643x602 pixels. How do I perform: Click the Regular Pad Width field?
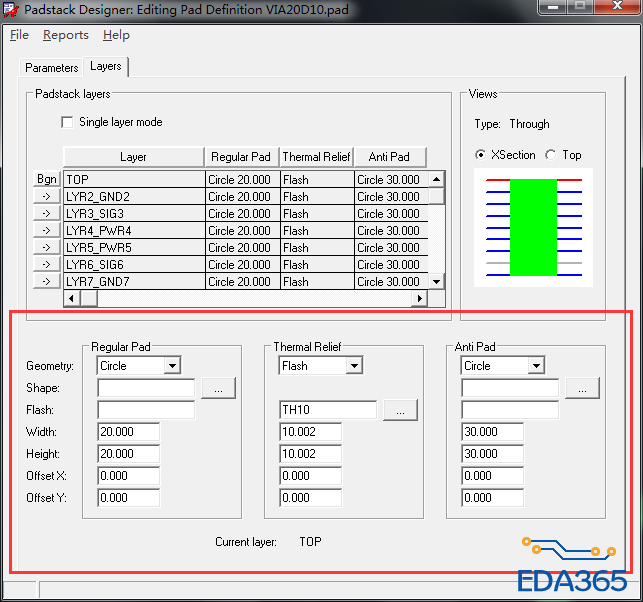[x=129, y=432]
